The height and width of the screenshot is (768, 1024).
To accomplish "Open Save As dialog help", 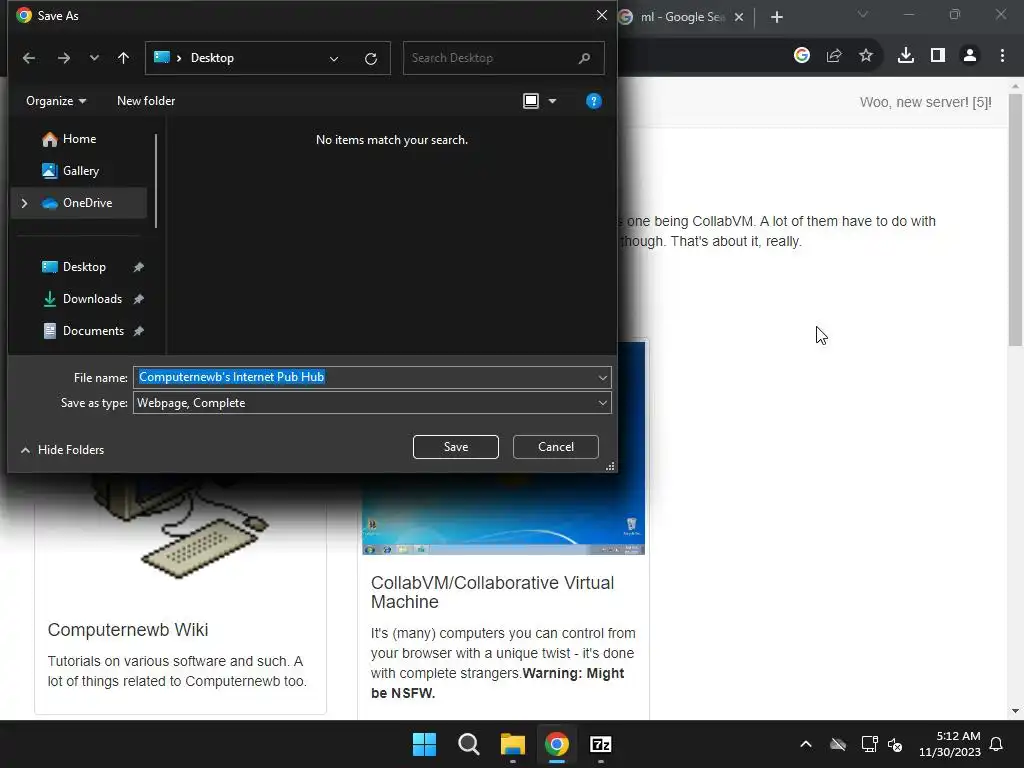I will tap(594, 101).
